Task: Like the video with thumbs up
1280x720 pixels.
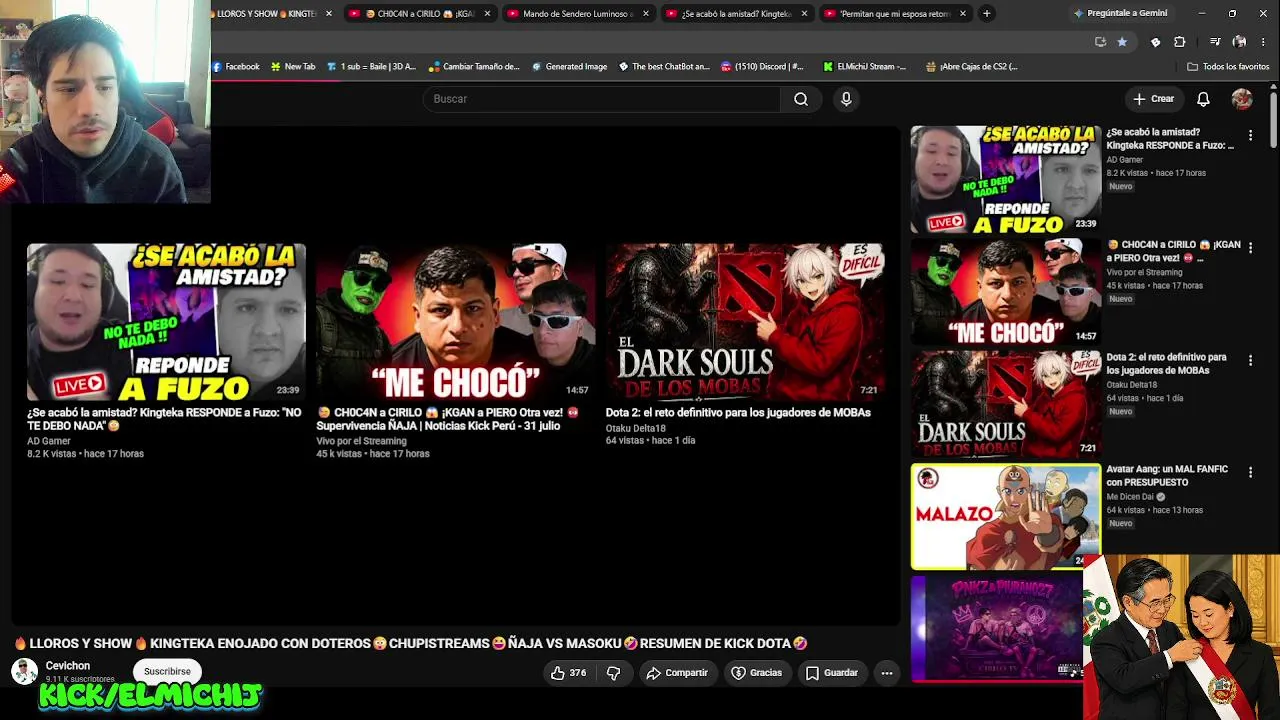Action: click(x=568, y=673)
